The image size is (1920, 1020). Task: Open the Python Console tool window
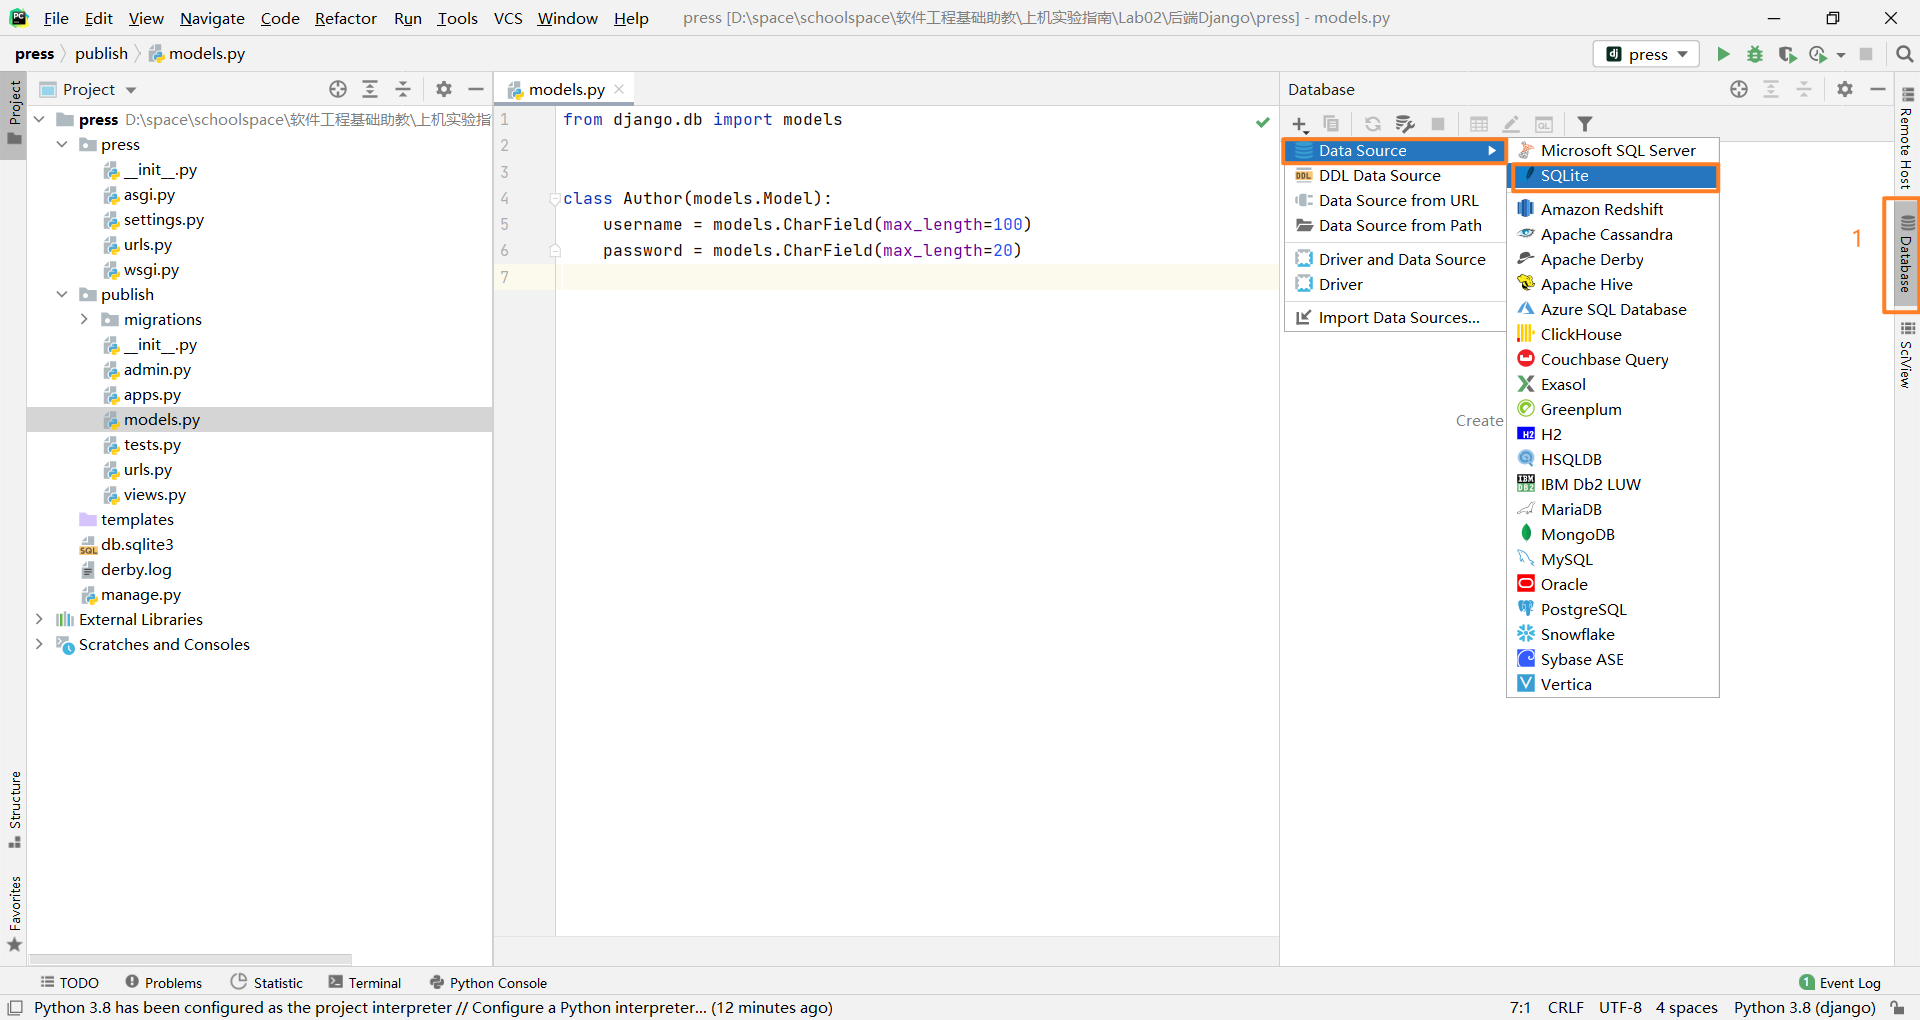pos(488,983)
